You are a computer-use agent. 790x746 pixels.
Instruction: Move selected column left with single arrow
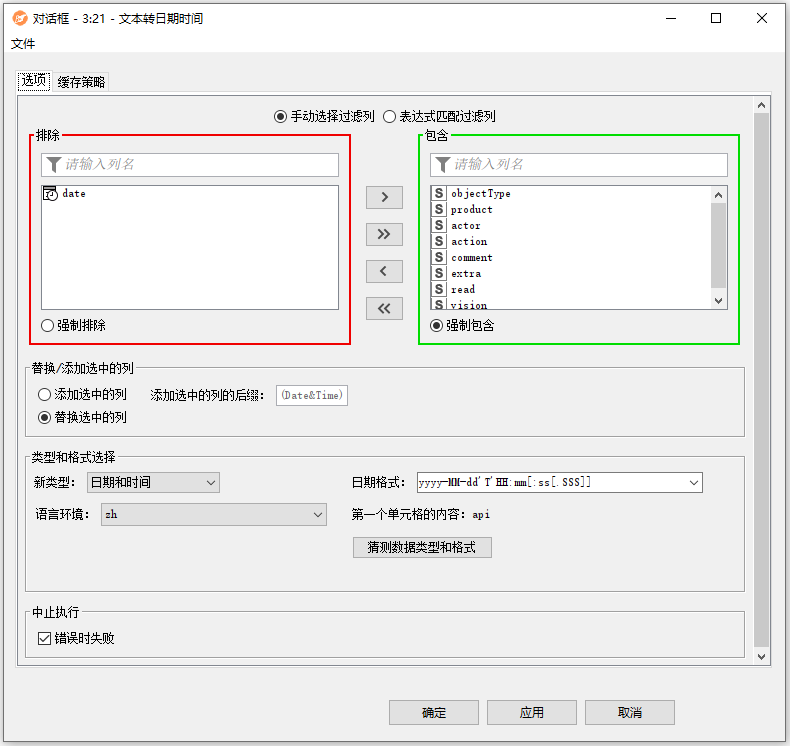click(x=384, y=272)
